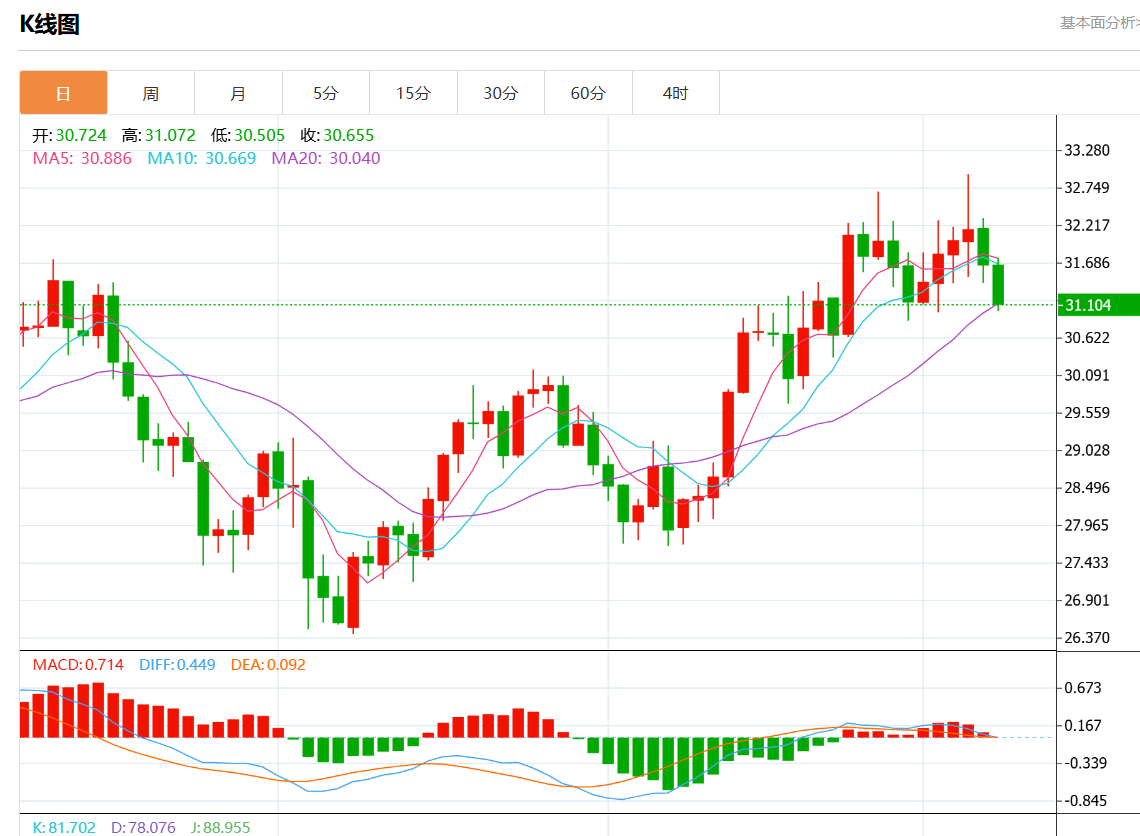The height and width of the screenshot is (836, 1140).
Task: Click the 32.217 price axis label
Action: click(x=1087, y=225)
